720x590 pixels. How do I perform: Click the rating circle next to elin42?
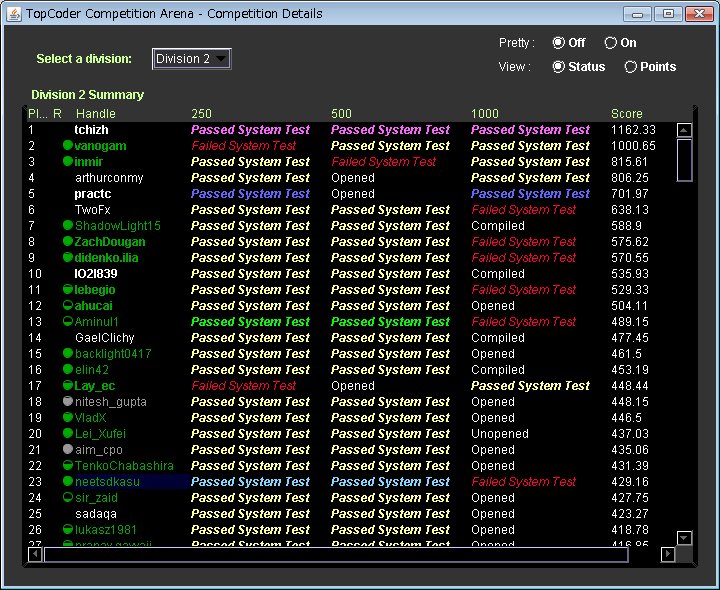68,369
